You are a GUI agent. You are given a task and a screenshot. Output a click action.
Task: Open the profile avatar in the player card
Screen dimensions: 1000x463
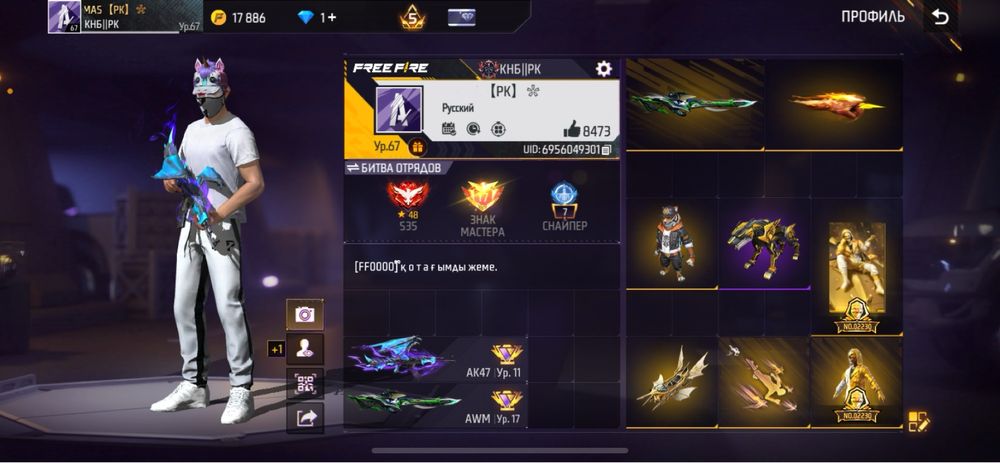point(399,110)
